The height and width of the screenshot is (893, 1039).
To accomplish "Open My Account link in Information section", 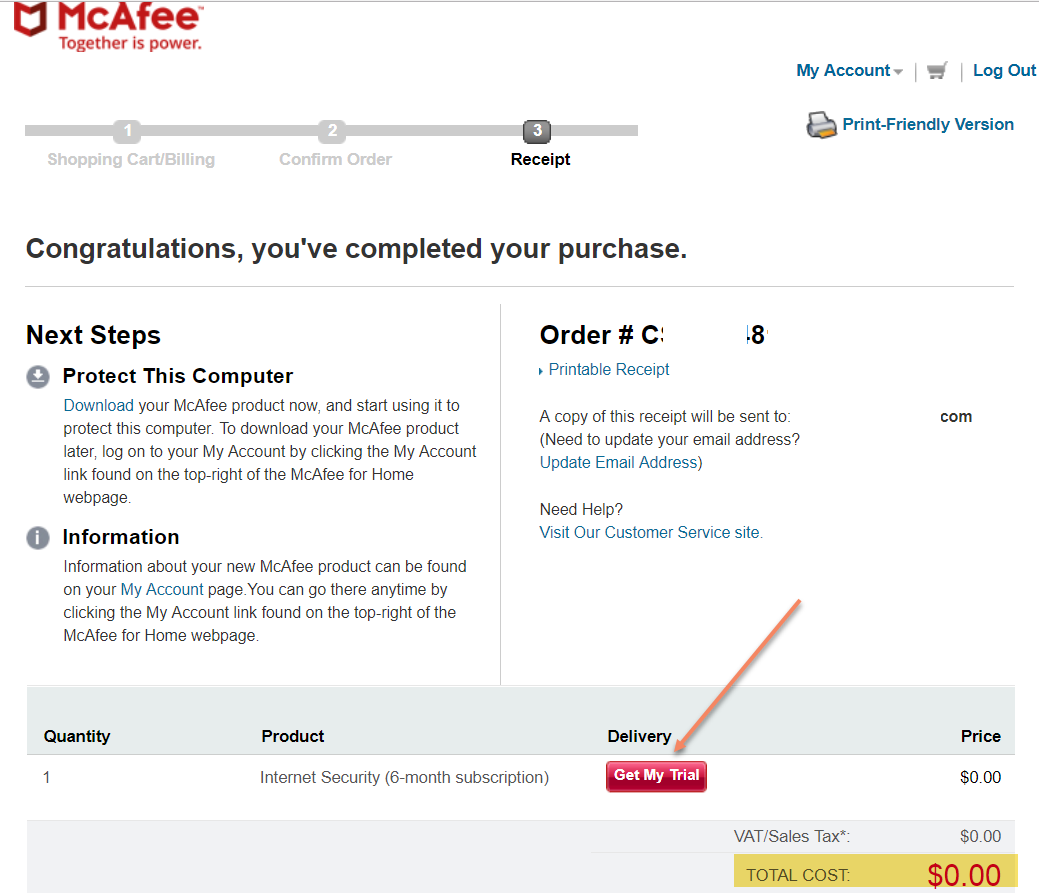I will pyautogui.click(x=162, y=590).
